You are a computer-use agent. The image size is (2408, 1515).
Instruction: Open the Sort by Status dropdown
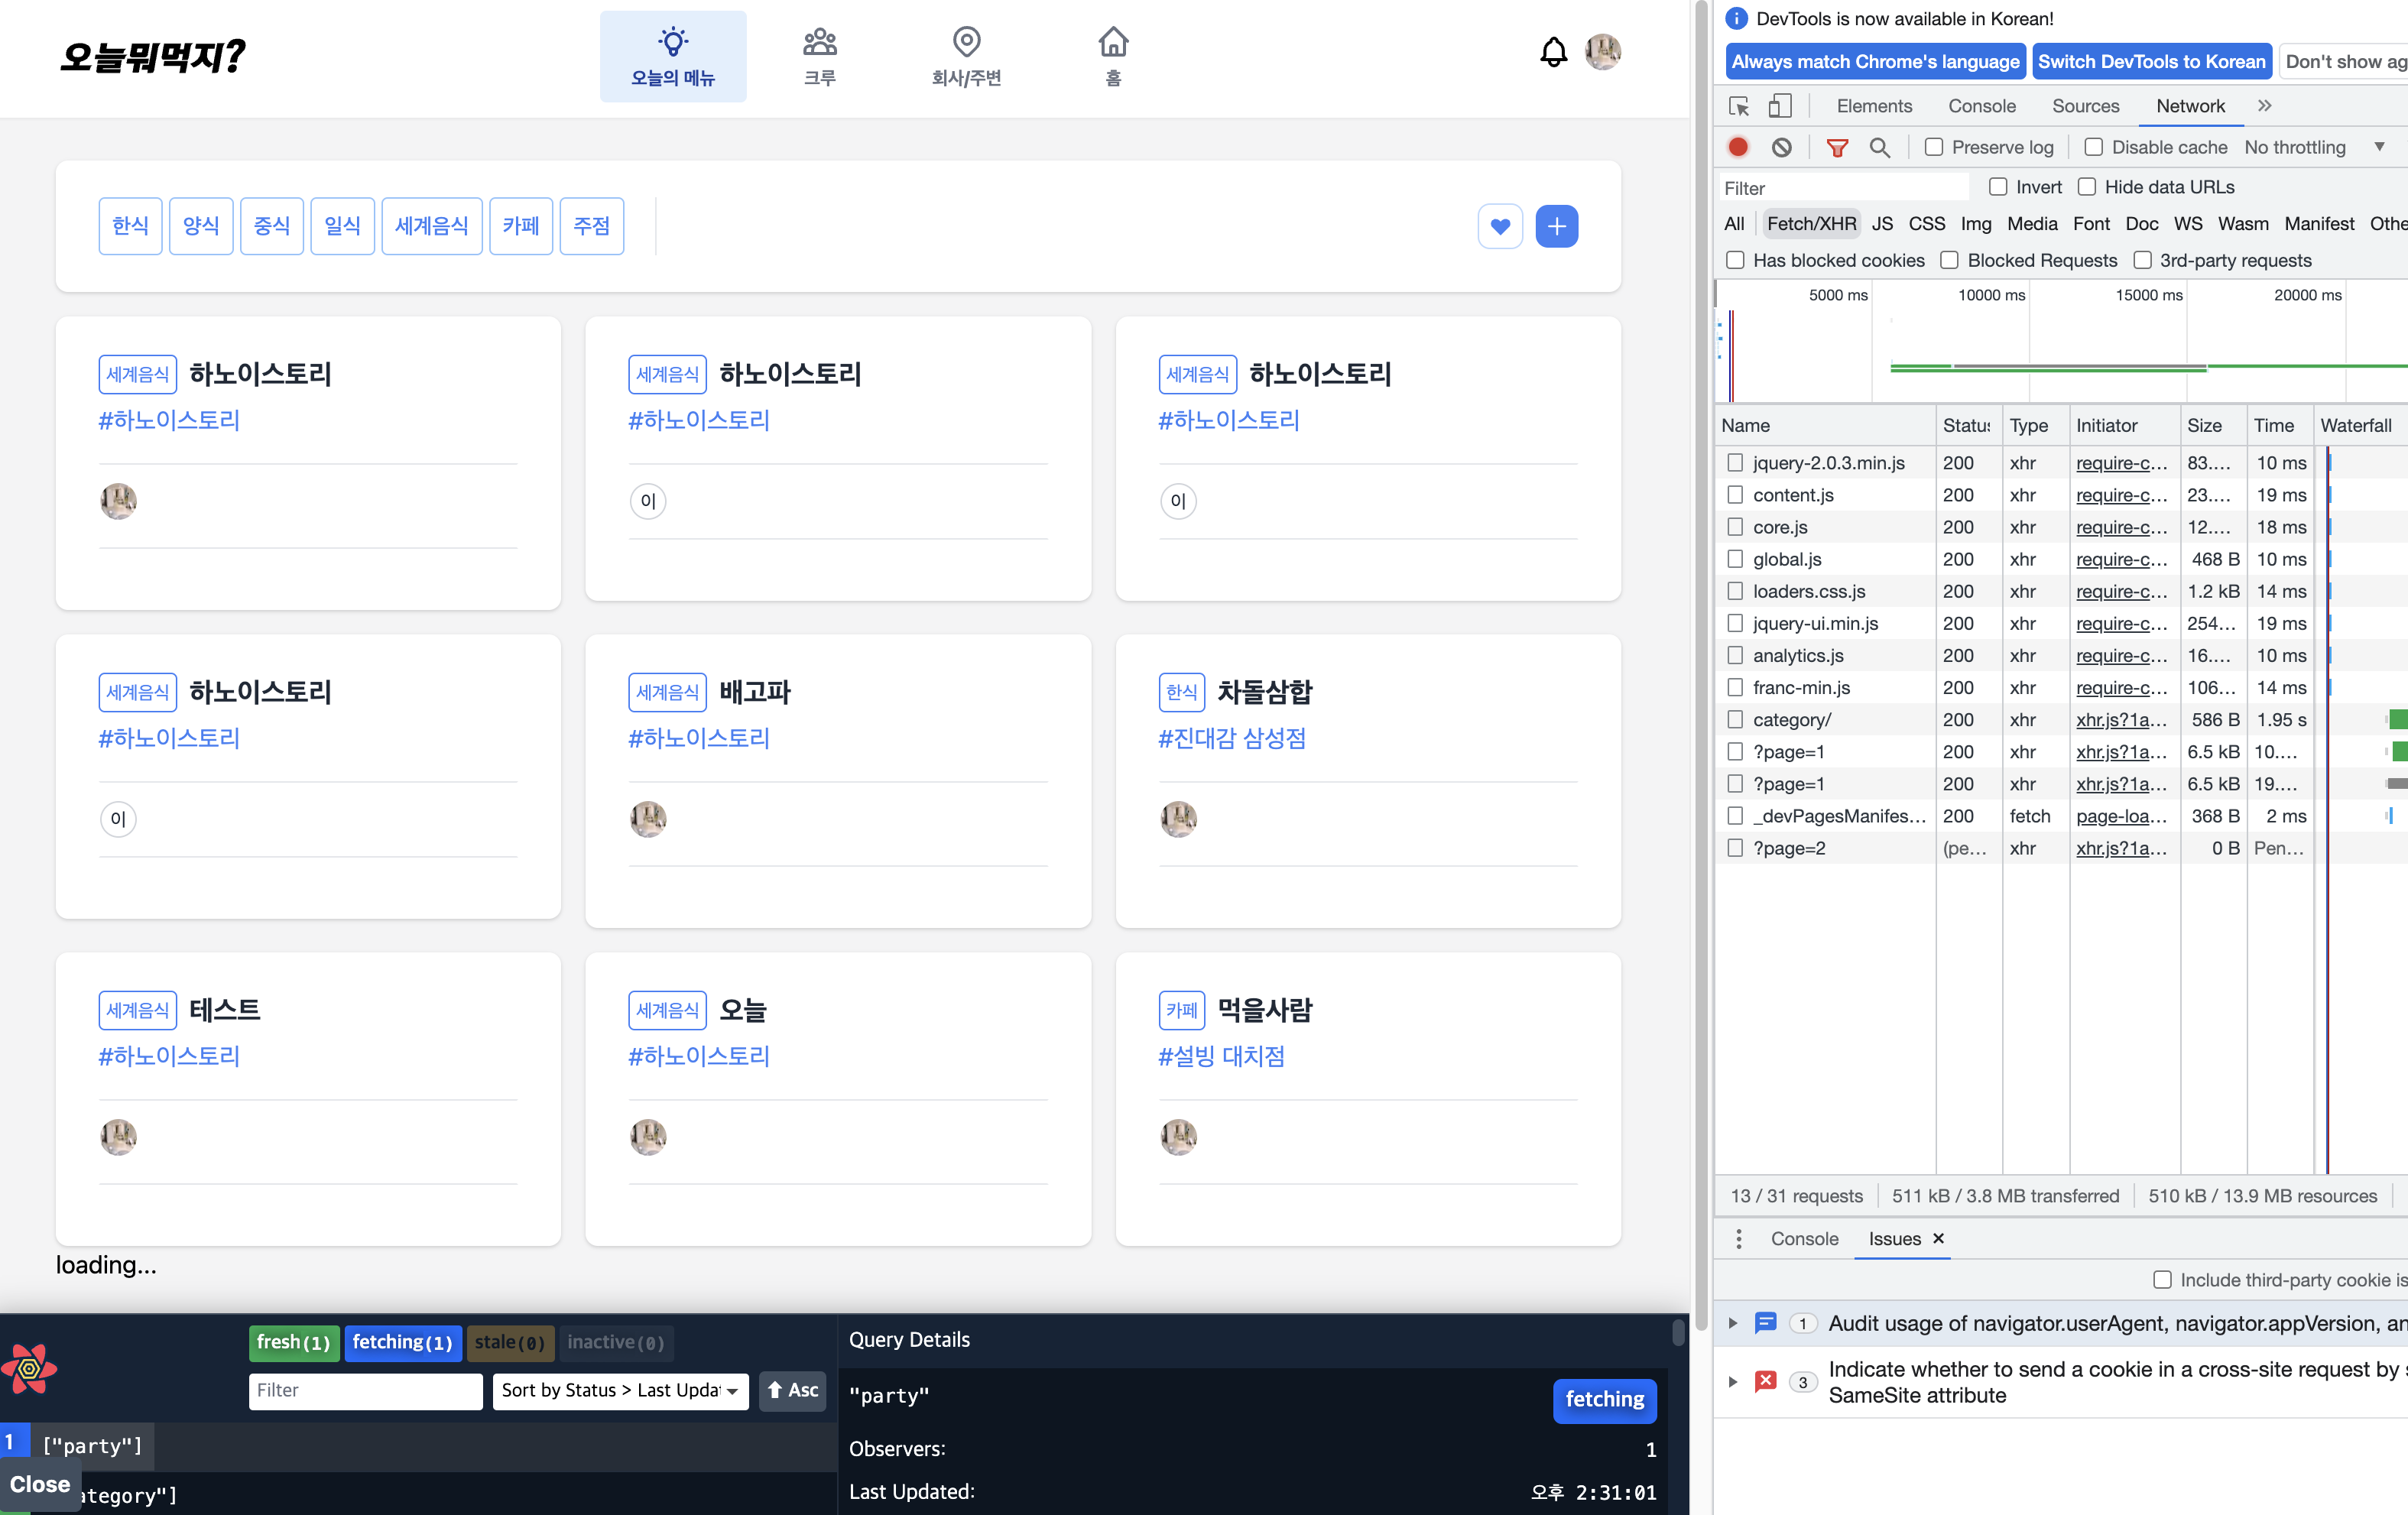pyautogui.click(x=620, y=1390)
